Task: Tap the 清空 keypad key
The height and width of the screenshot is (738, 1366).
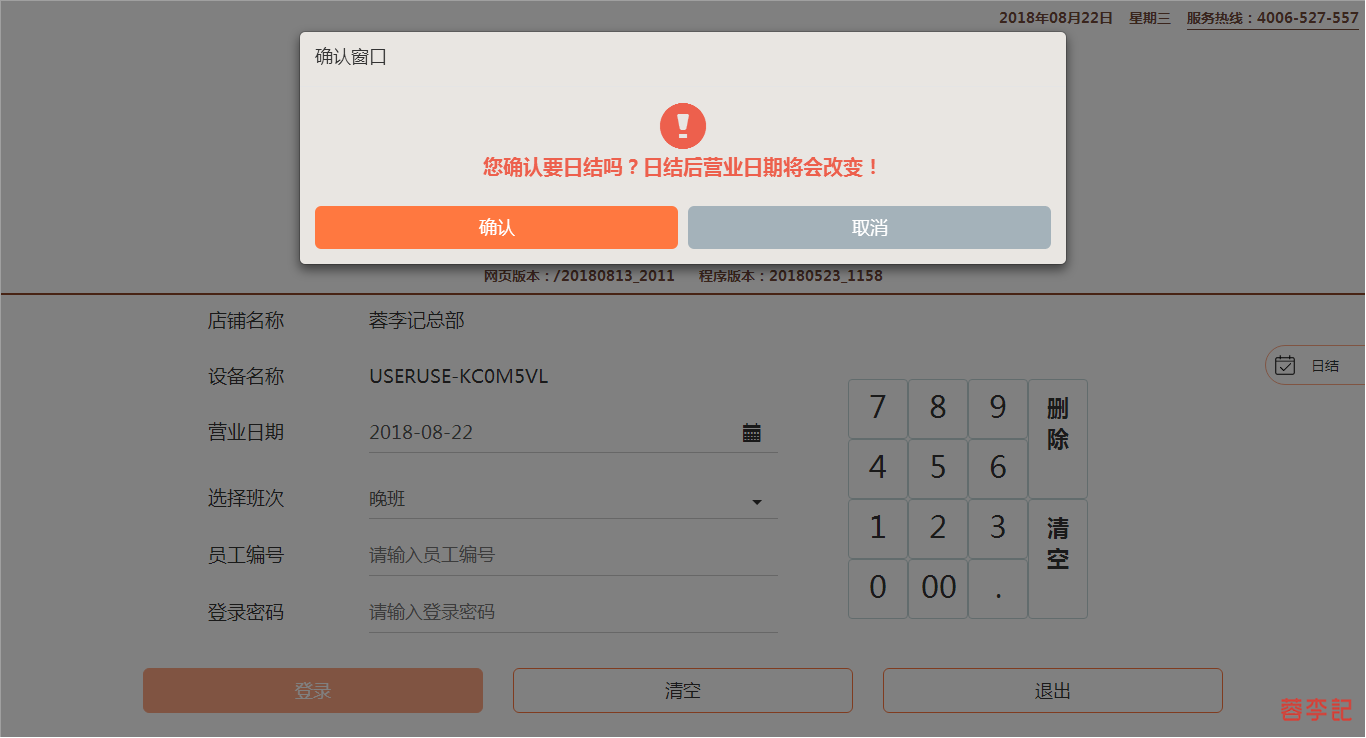Action: (1058, 558)
